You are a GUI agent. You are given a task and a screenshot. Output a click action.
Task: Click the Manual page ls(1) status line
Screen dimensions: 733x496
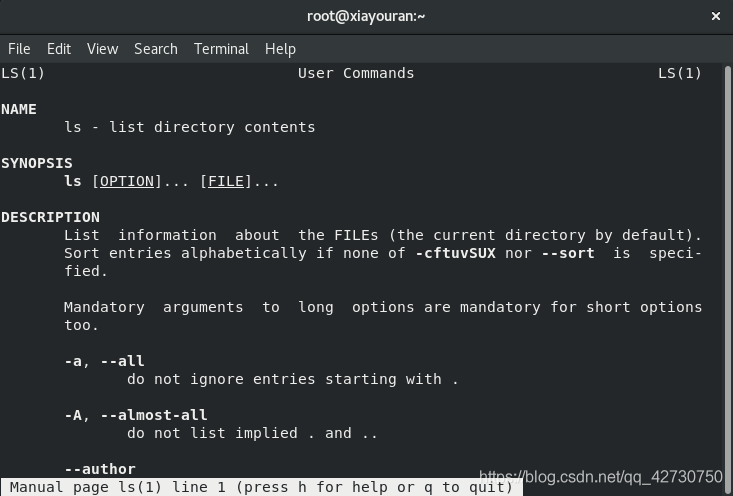pos(262,487)
